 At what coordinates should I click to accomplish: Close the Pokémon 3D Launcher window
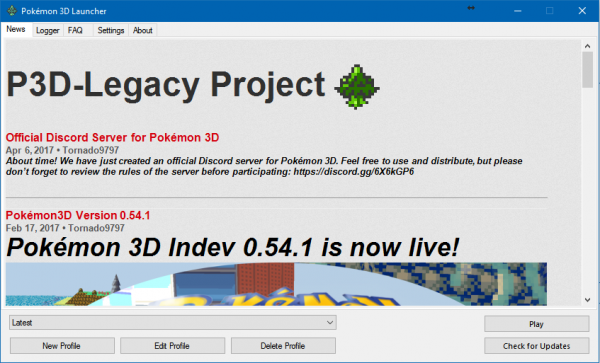tap(582, 11)
